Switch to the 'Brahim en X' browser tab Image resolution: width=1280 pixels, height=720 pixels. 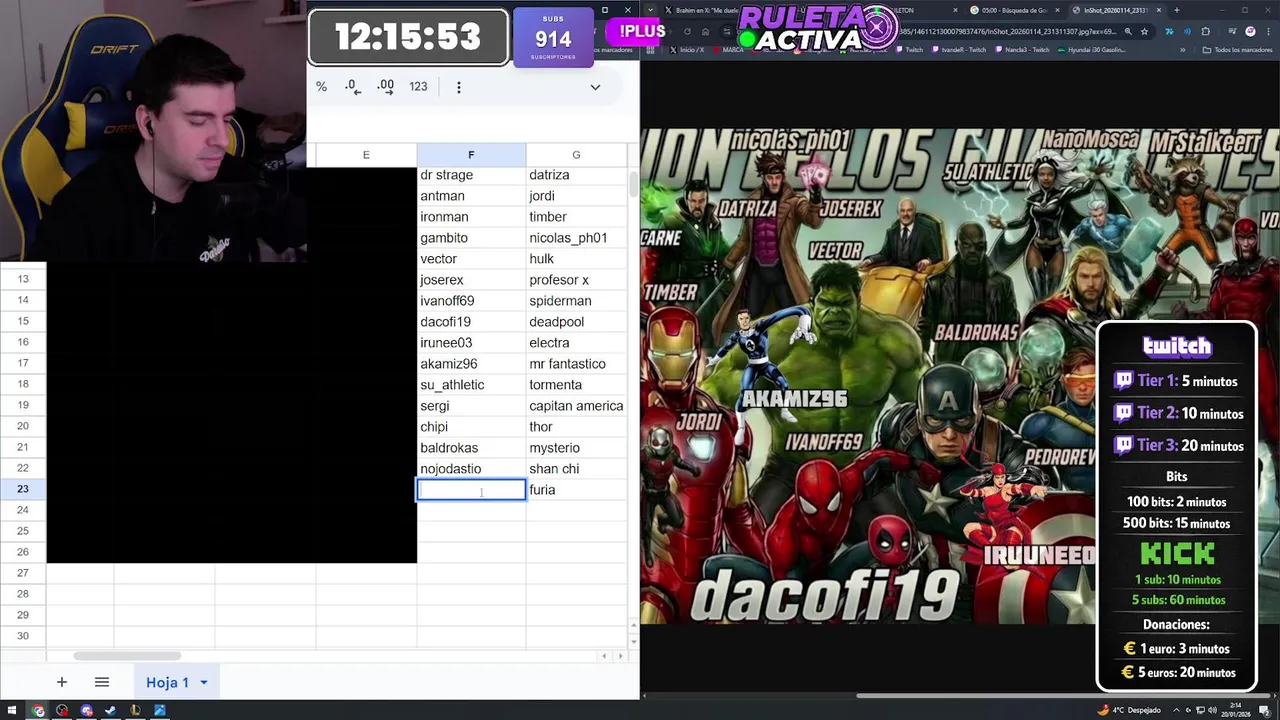700,10
